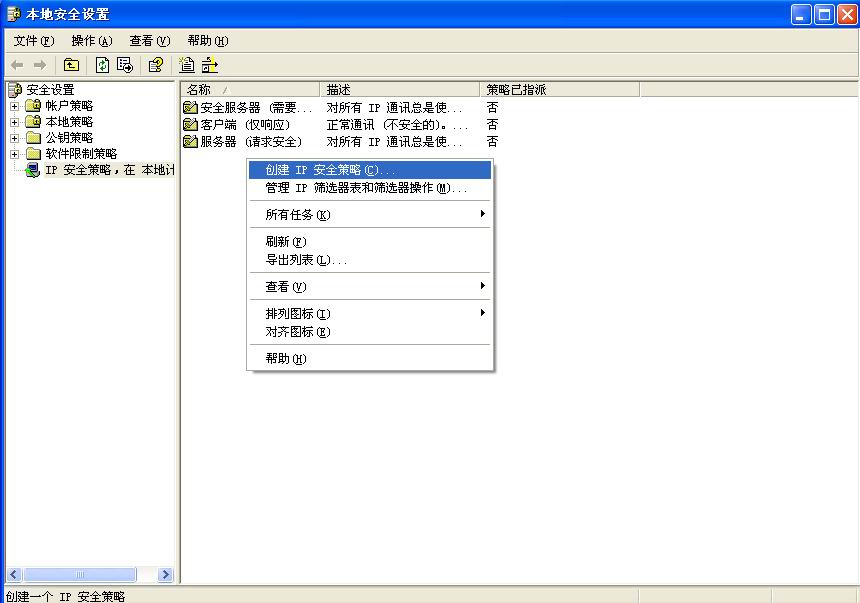The image size is (860, 603).
Task: Click the Back arrow in toolbar
Action: pyautogui.click(x=17, y=65)
